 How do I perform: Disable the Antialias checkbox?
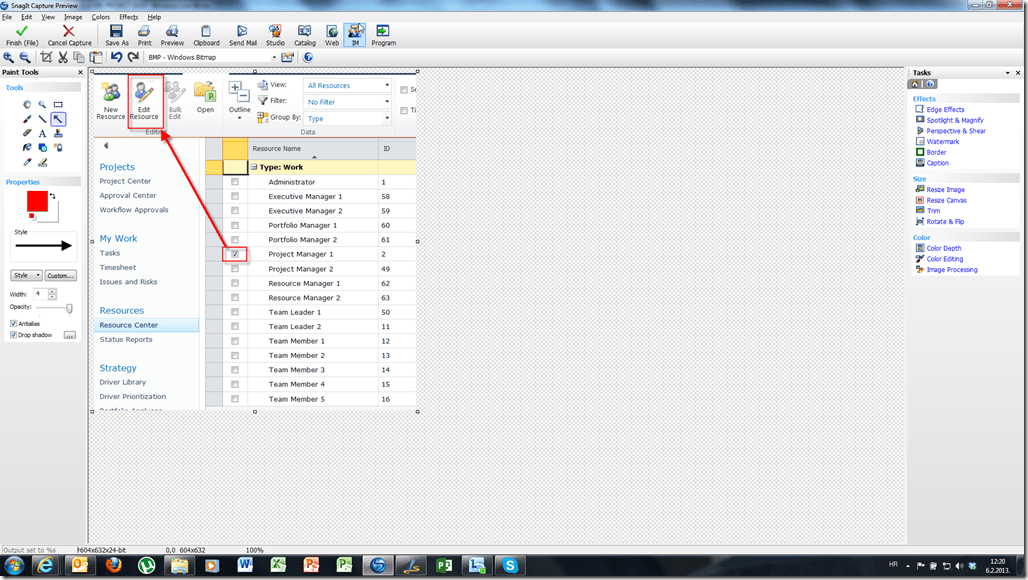13,323
